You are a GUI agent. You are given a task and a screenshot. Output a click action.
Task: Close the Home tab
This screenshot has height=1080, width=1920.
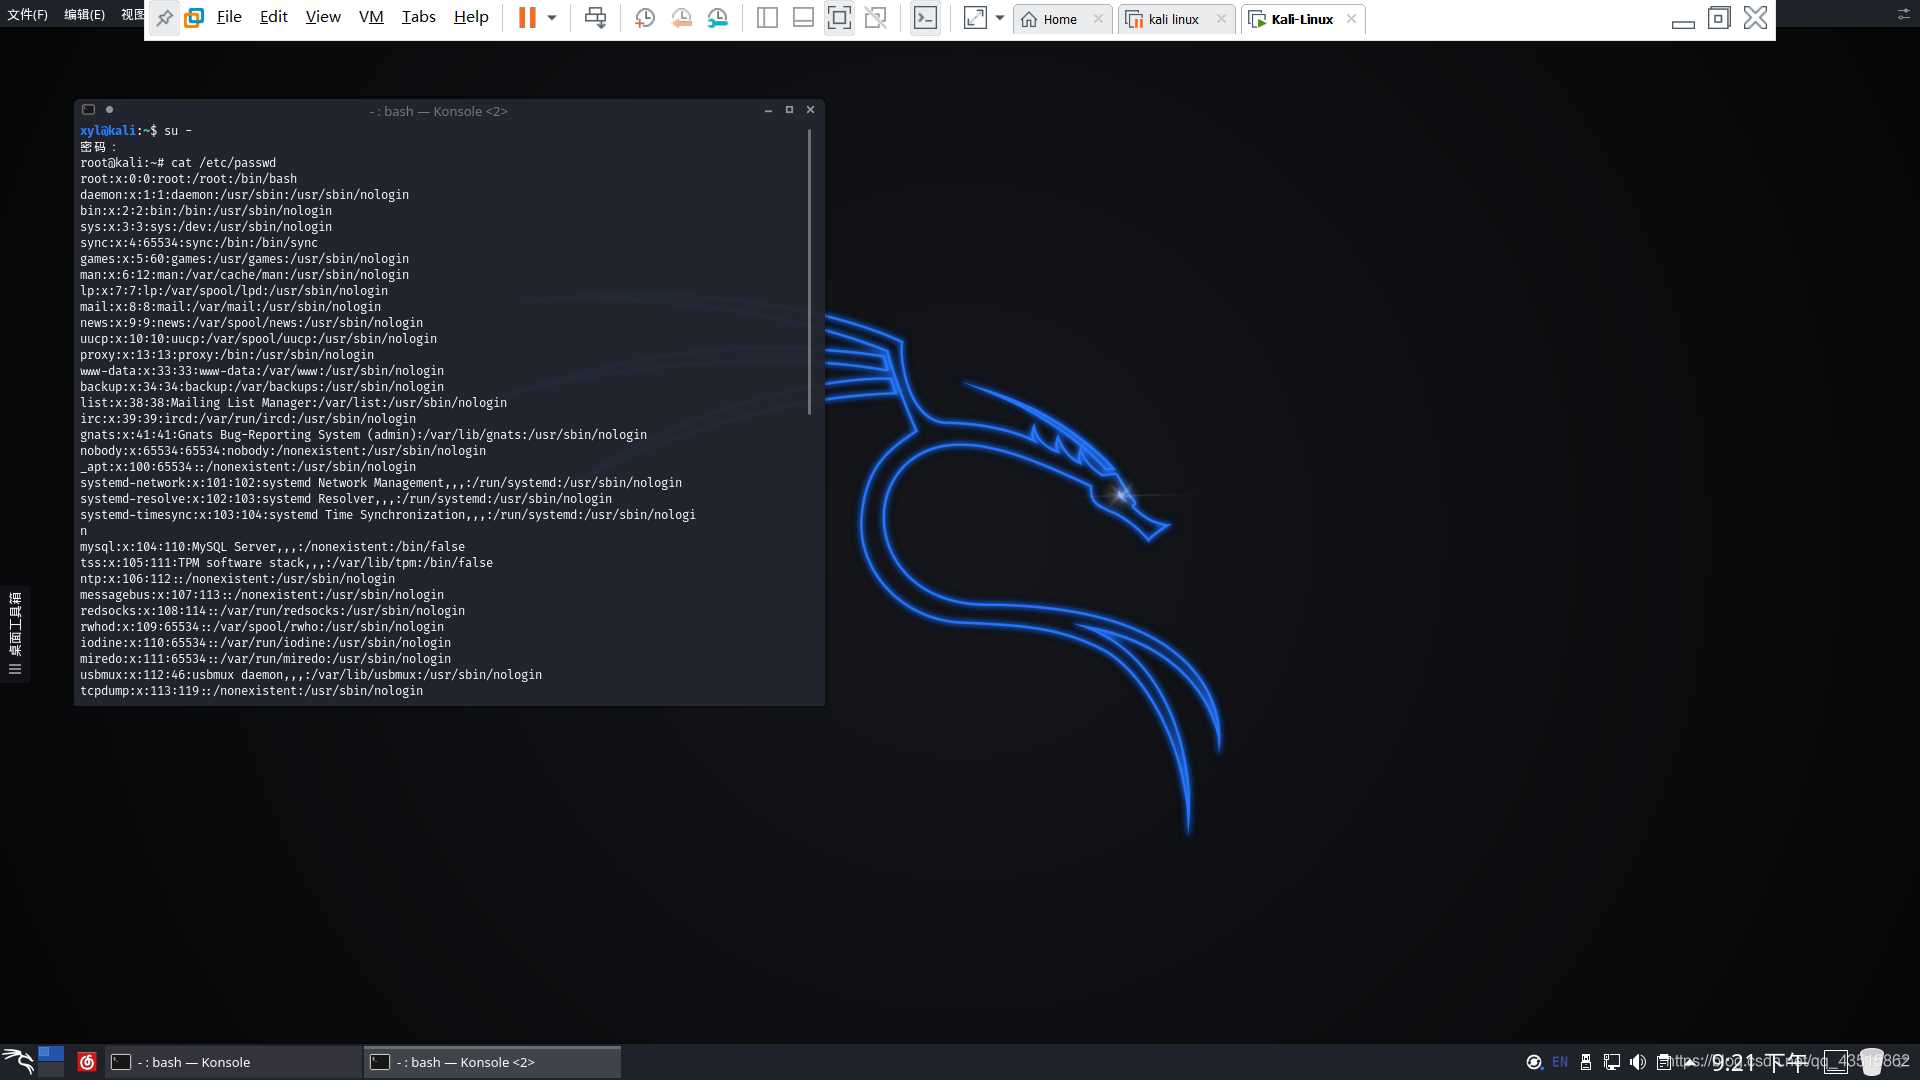[1098, 19]
